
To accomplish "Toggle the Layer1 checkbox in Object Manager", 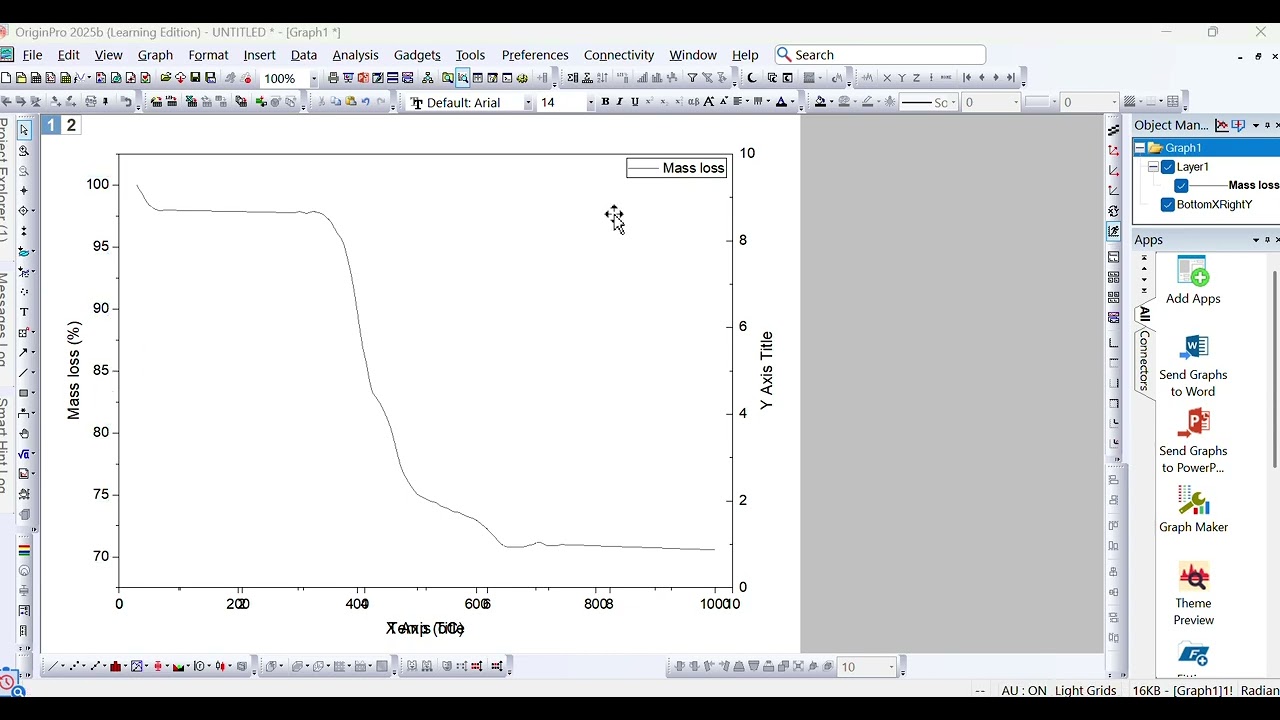I will 1168,167.
